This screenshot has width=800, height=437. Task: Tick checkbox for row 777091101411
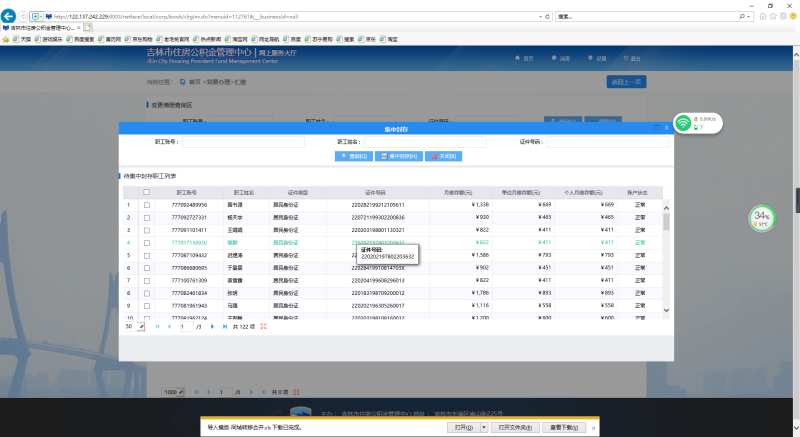click(x=147, y=230)
